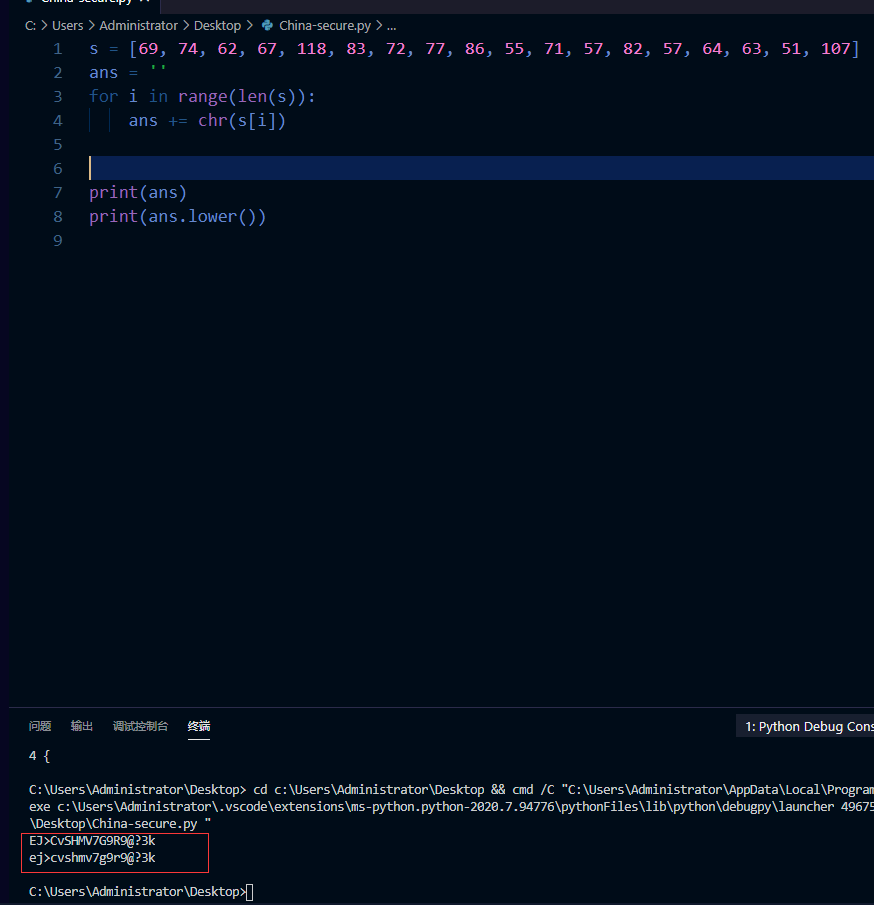Open the 调试控制台 debug console tab
Image resolution: width=874 pixels, height=905 pixels.
140,726
